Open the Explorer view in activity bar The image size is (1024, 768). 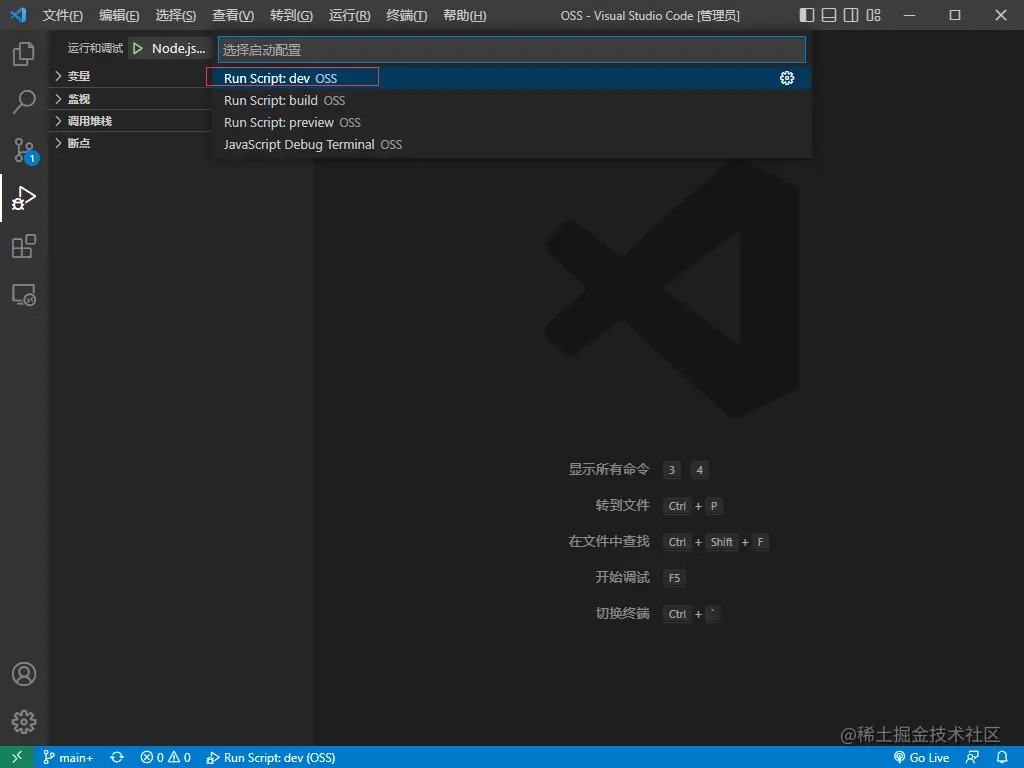(24, 54)
